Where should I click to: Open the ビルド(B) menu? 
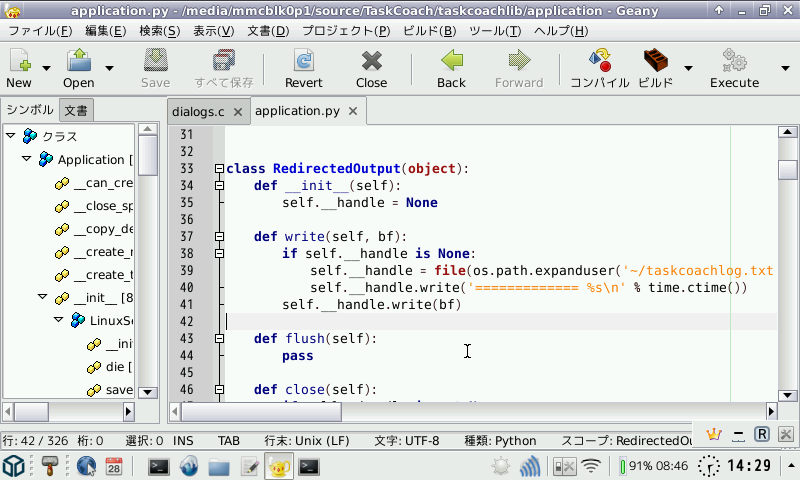pyautogui.click(x=430, y=31)
